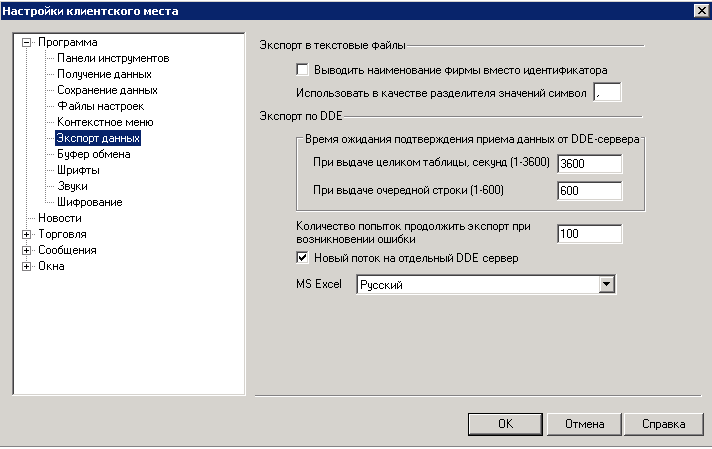Open the Справка help button
The width and height of the screenshot is (712, 449).
[663, 424]
